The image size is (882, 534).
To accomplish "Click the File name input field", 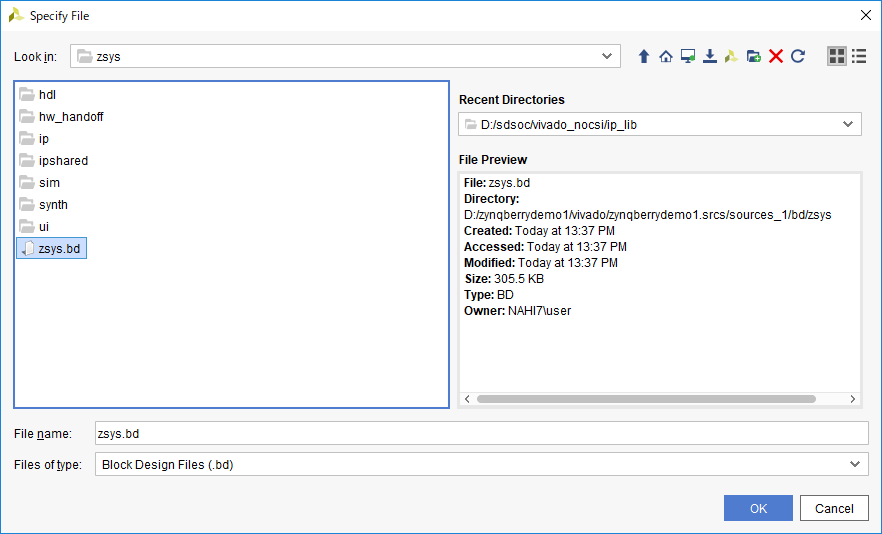I will 480,433.
